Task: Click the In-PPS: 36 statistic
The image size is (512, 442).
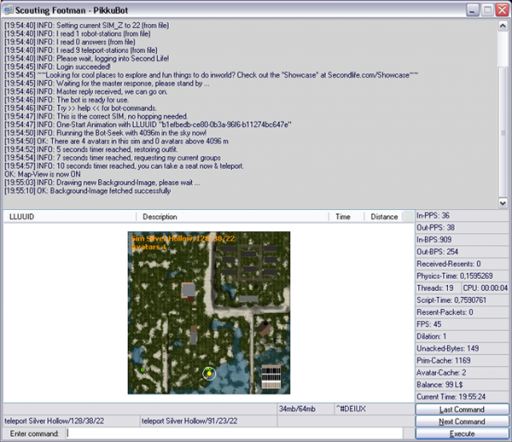Action: click(462, 215)
